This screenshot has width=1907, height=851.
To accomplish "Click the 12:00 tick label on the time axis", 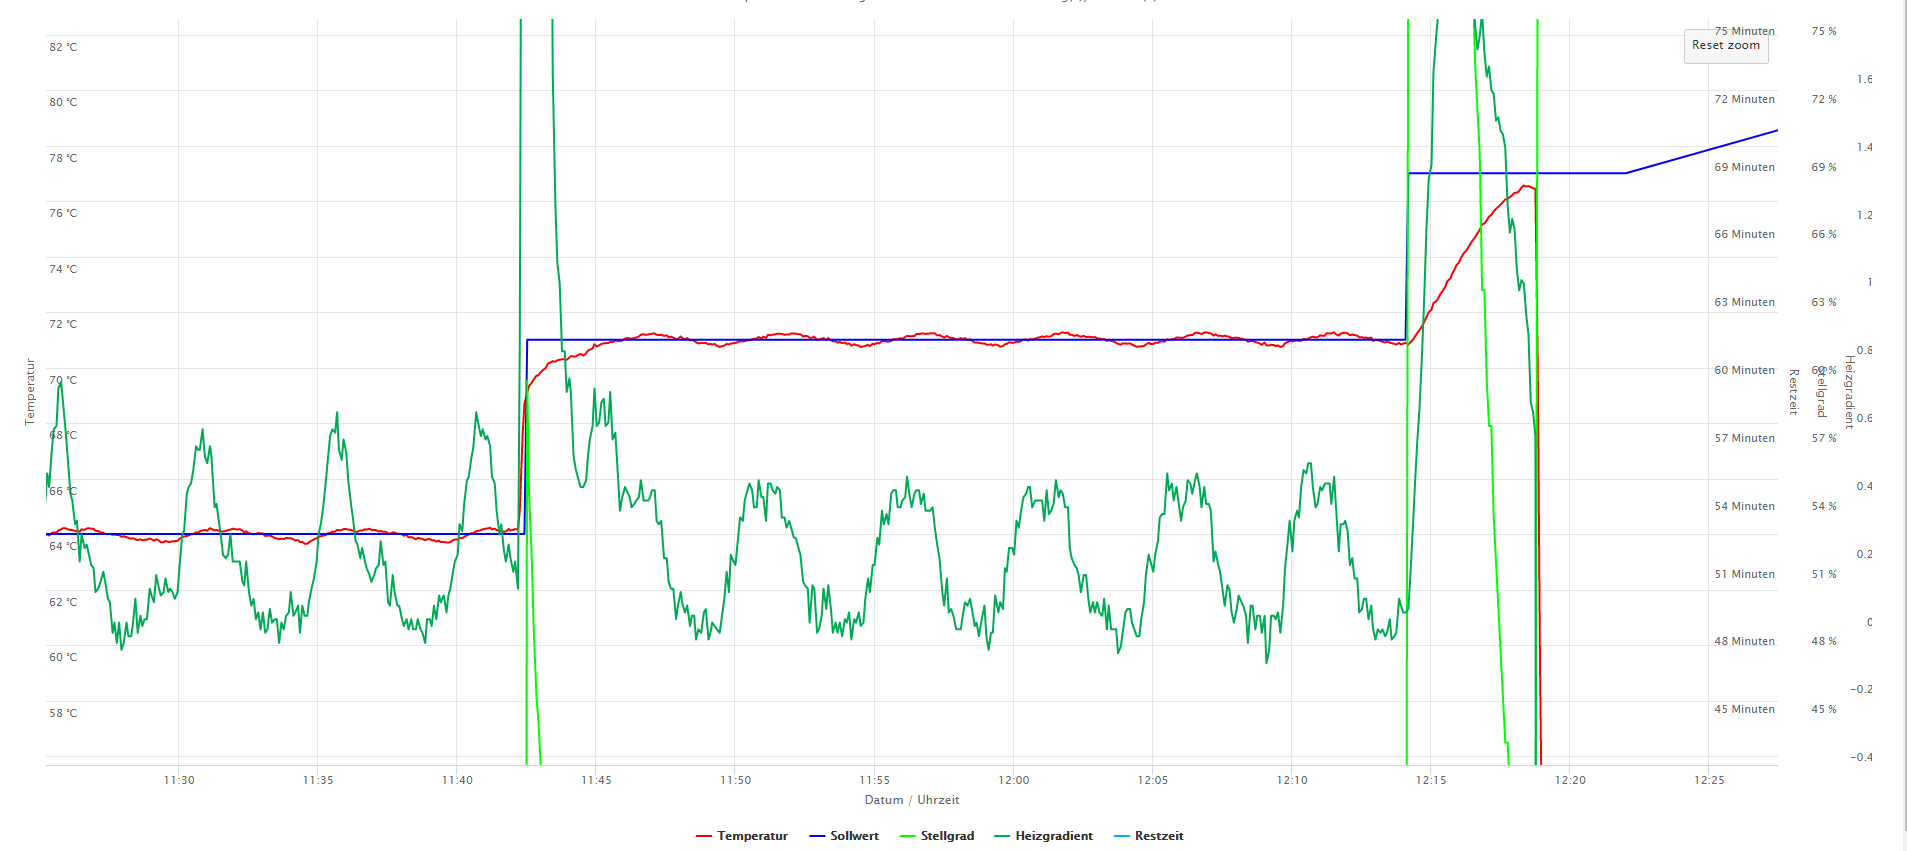I will pyautogui.click(x=1013, y=780).
